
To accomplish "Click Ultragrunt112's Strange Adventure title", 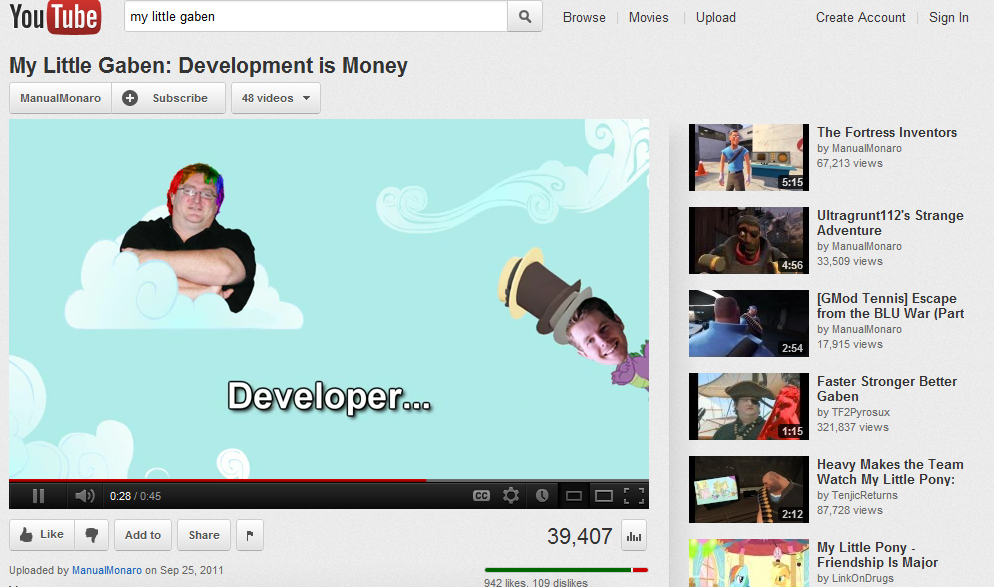I will point(890,223).
